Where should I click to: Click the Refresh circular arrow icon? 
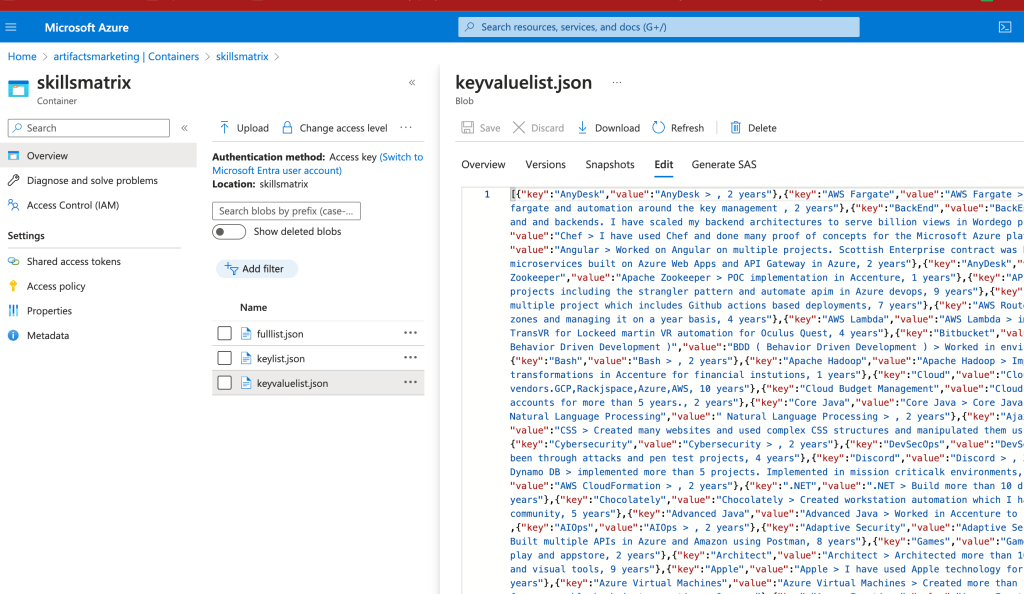click(x=658, y=127)
